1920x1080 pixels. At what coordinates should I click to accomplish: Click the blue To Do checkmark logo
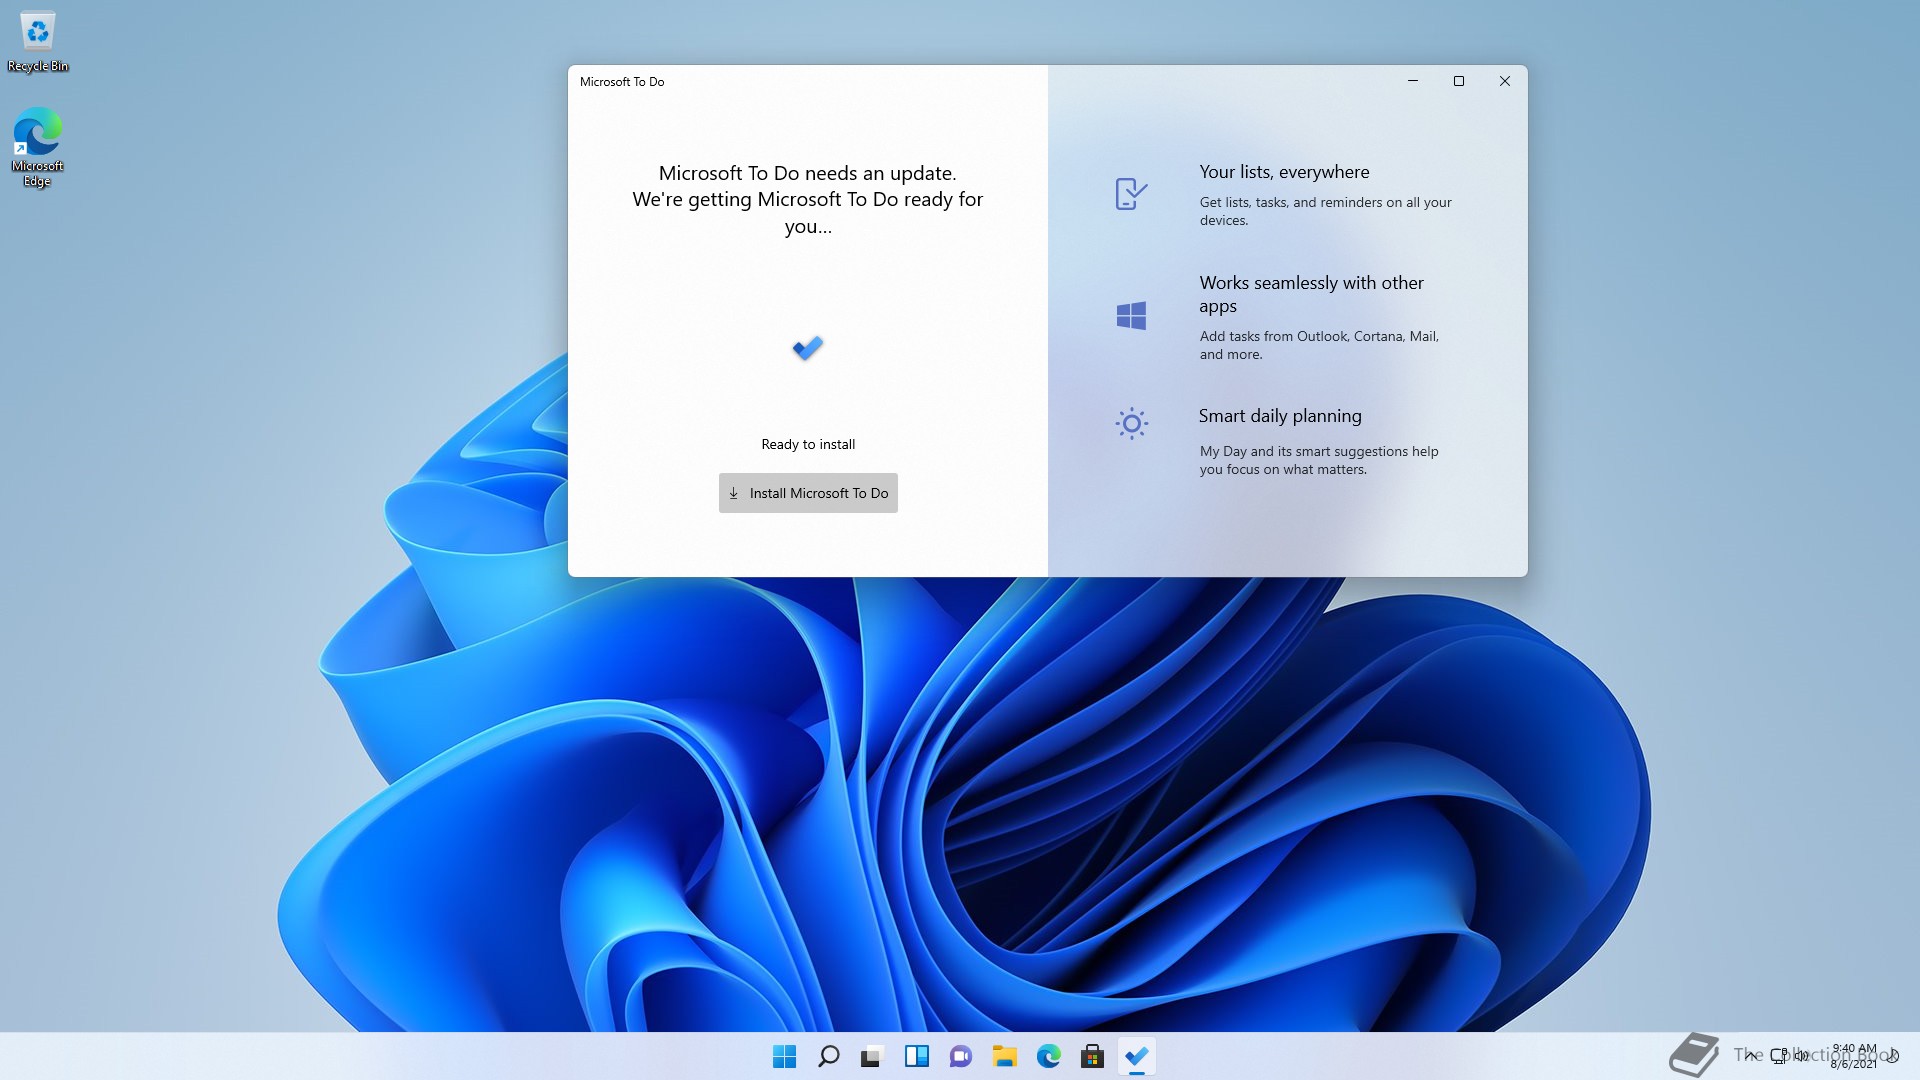point(808,348)
